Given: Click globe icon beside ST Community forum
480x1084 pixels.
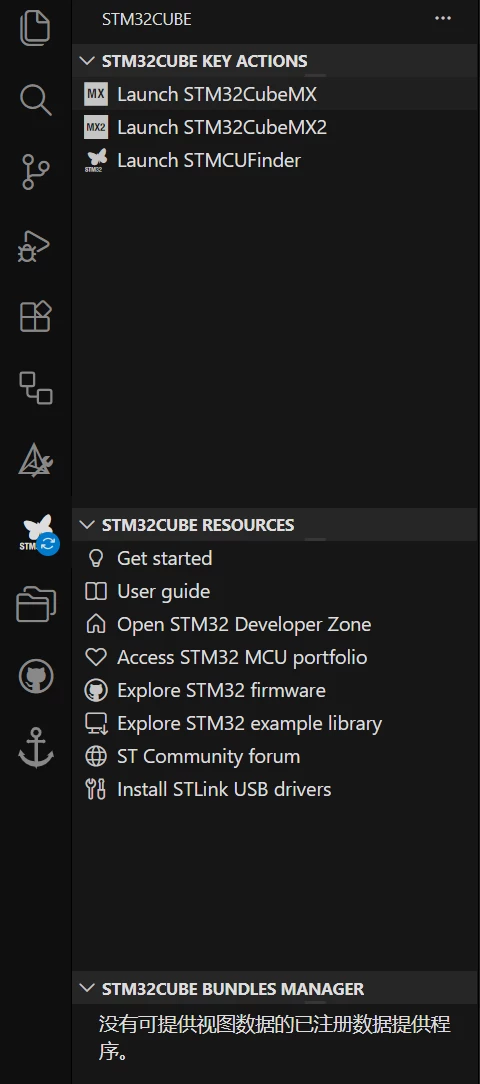Looking at the screenshot, I should pyautogui.click(x=95, y=756).
